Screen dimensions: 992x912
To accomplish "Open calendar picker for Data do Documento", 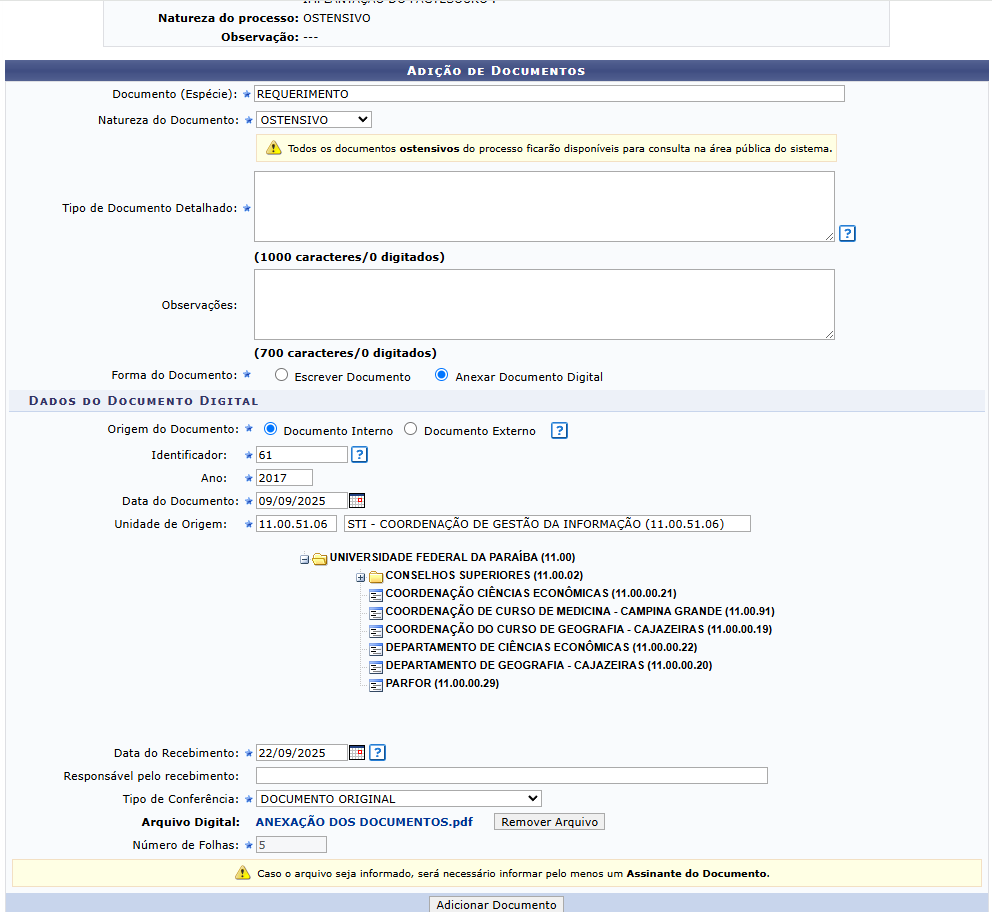I will (x=357, y=501).
